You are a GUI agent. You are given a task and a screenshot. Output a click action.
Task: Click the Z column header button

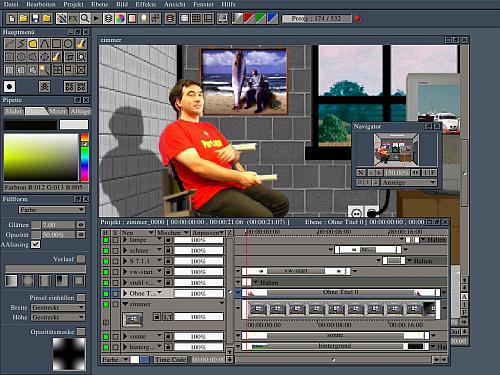pyautogui.click(x=229, y=232)
